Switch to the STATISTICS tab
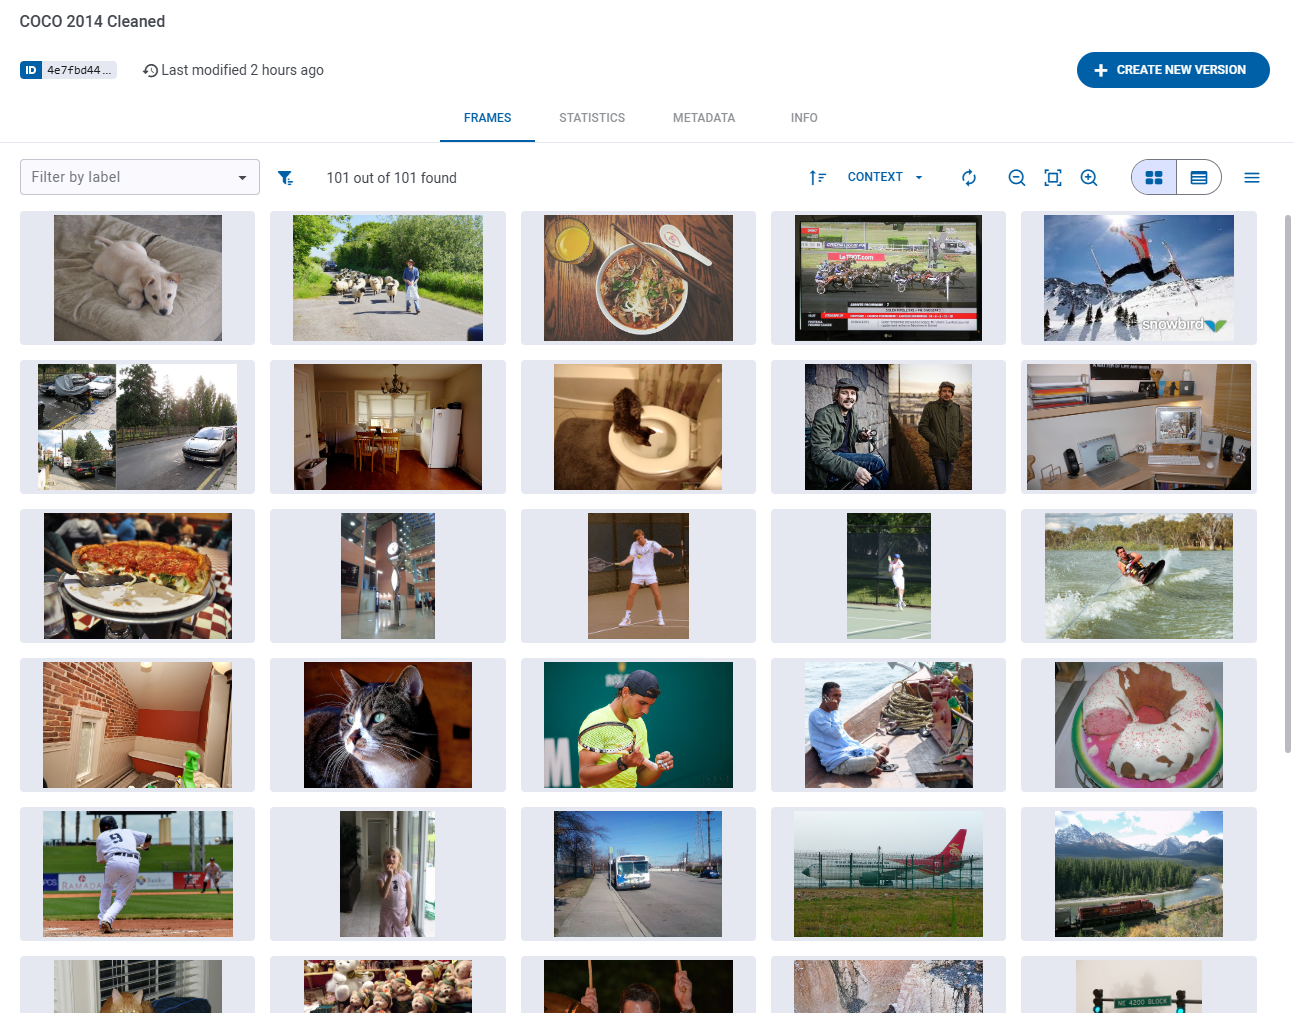The height and width of the screenshot is (1014, 1294). 592,118
